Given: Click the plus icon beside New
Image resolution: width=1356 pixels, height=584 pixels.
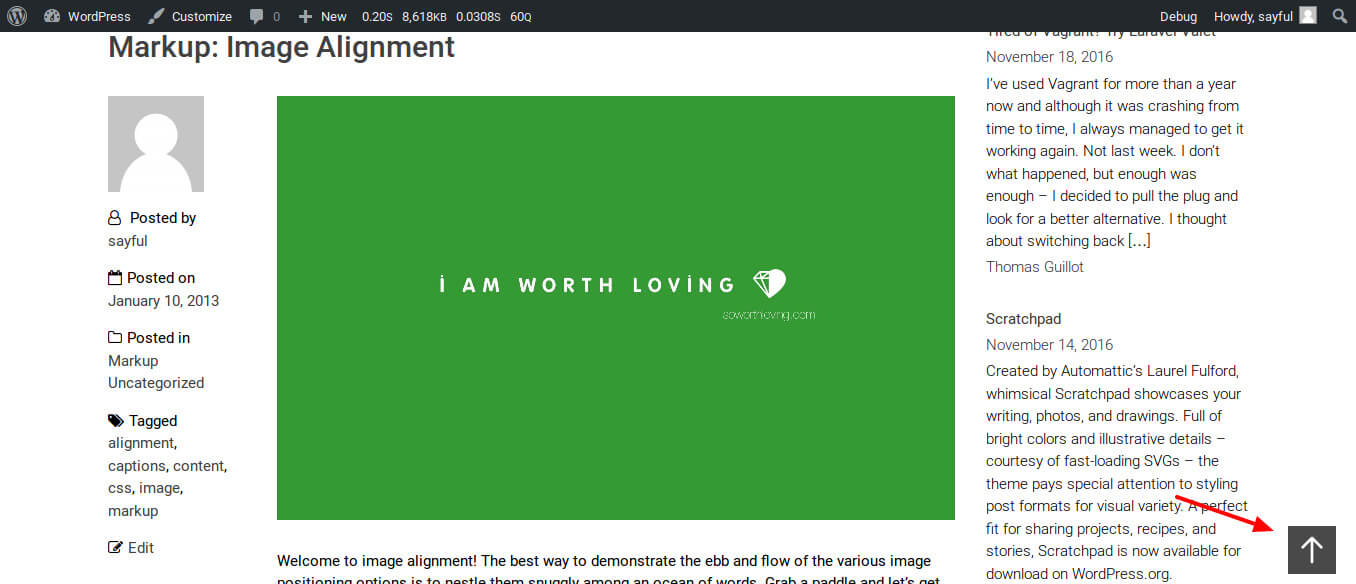Looking at the screenshot, I should [306, 16].
